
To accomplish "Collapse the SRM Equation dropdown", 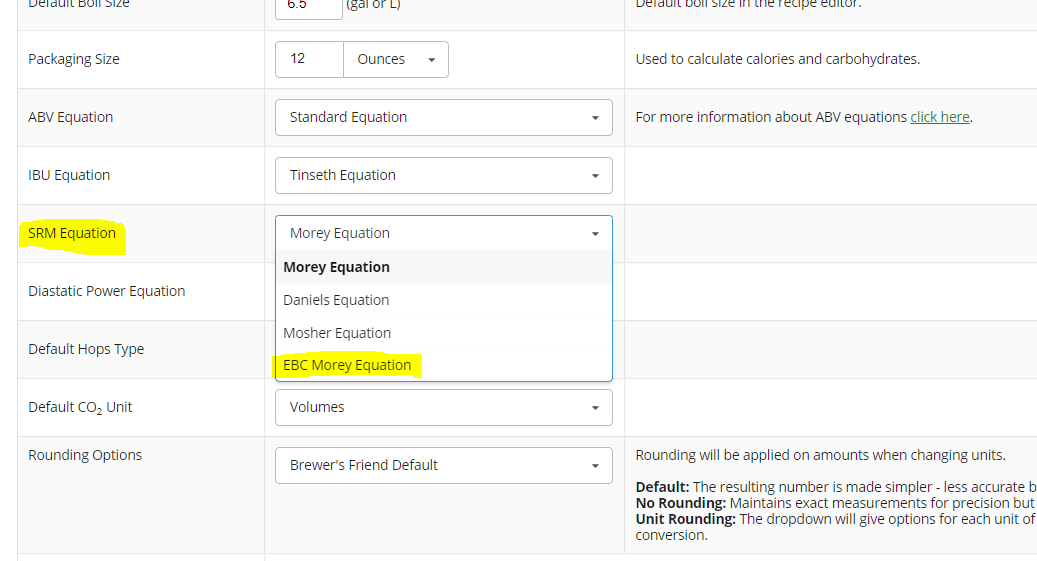I will pyautogui.click(x=443, y=233).
